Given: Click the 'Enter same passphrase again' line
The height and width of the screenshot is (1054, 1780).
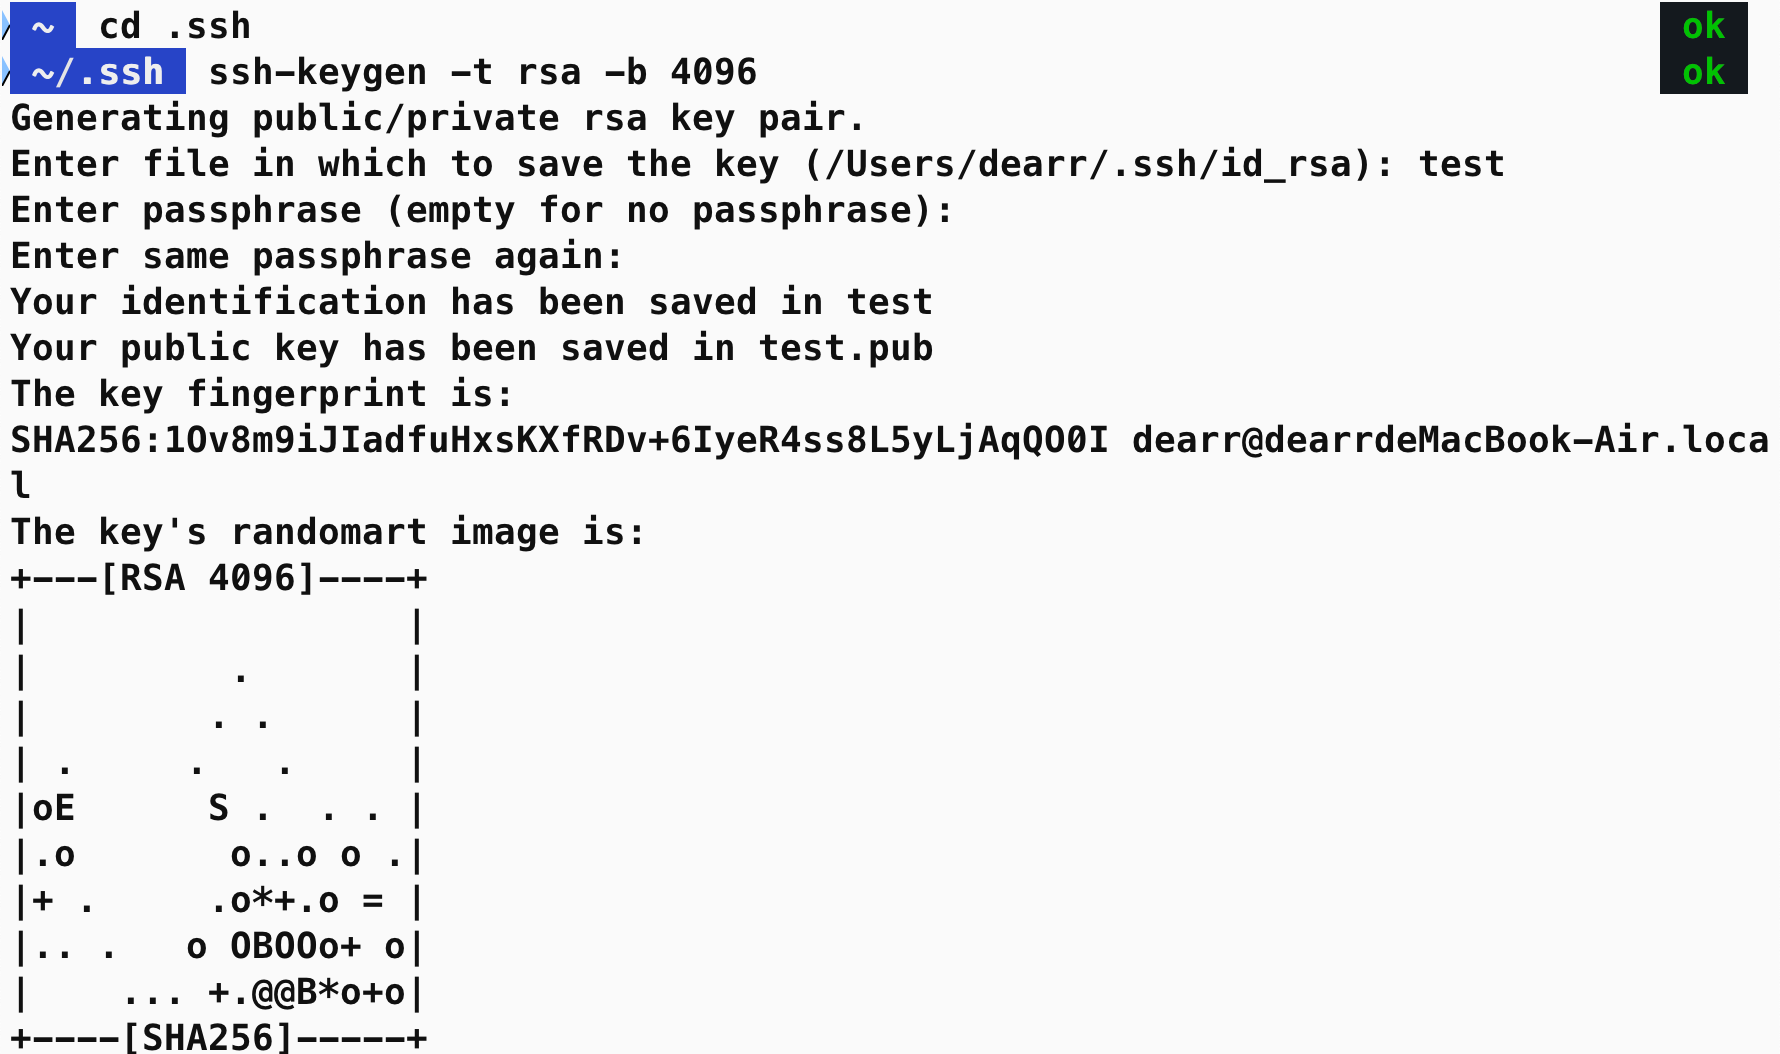Looking at the screenshot, I should (317, 256).
